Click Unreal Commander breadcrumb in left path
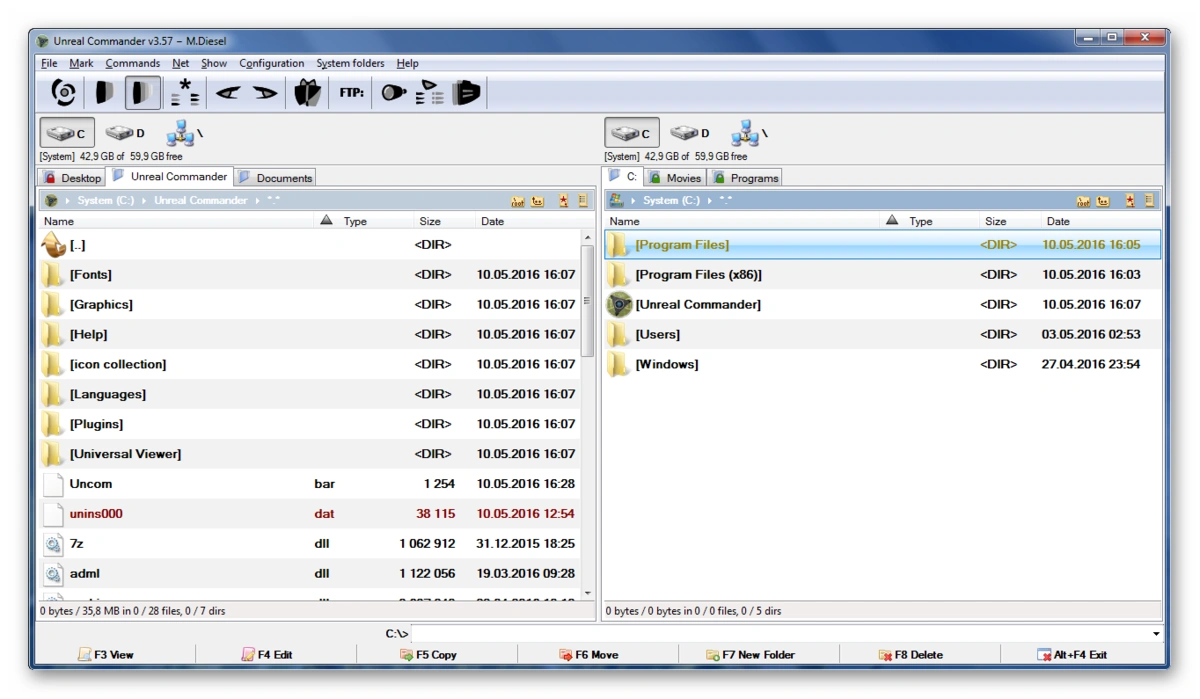 click(x=201, y=201)
